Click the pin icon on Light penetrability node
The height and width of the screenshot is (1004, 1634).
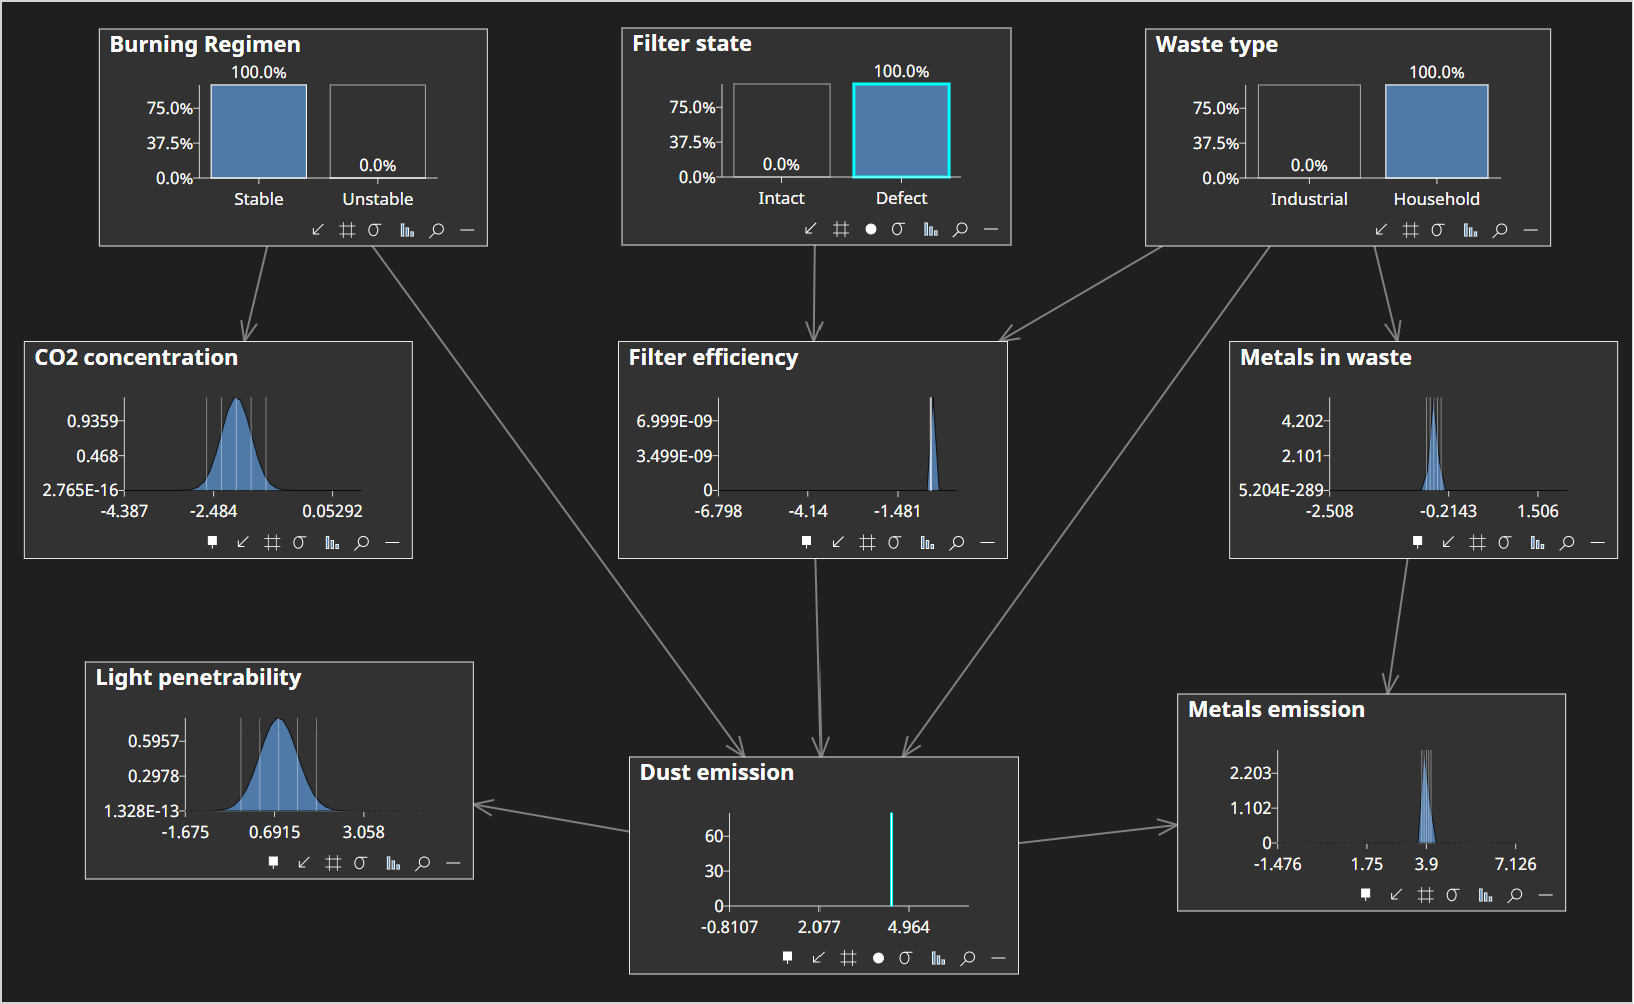[x=273, y=862]
